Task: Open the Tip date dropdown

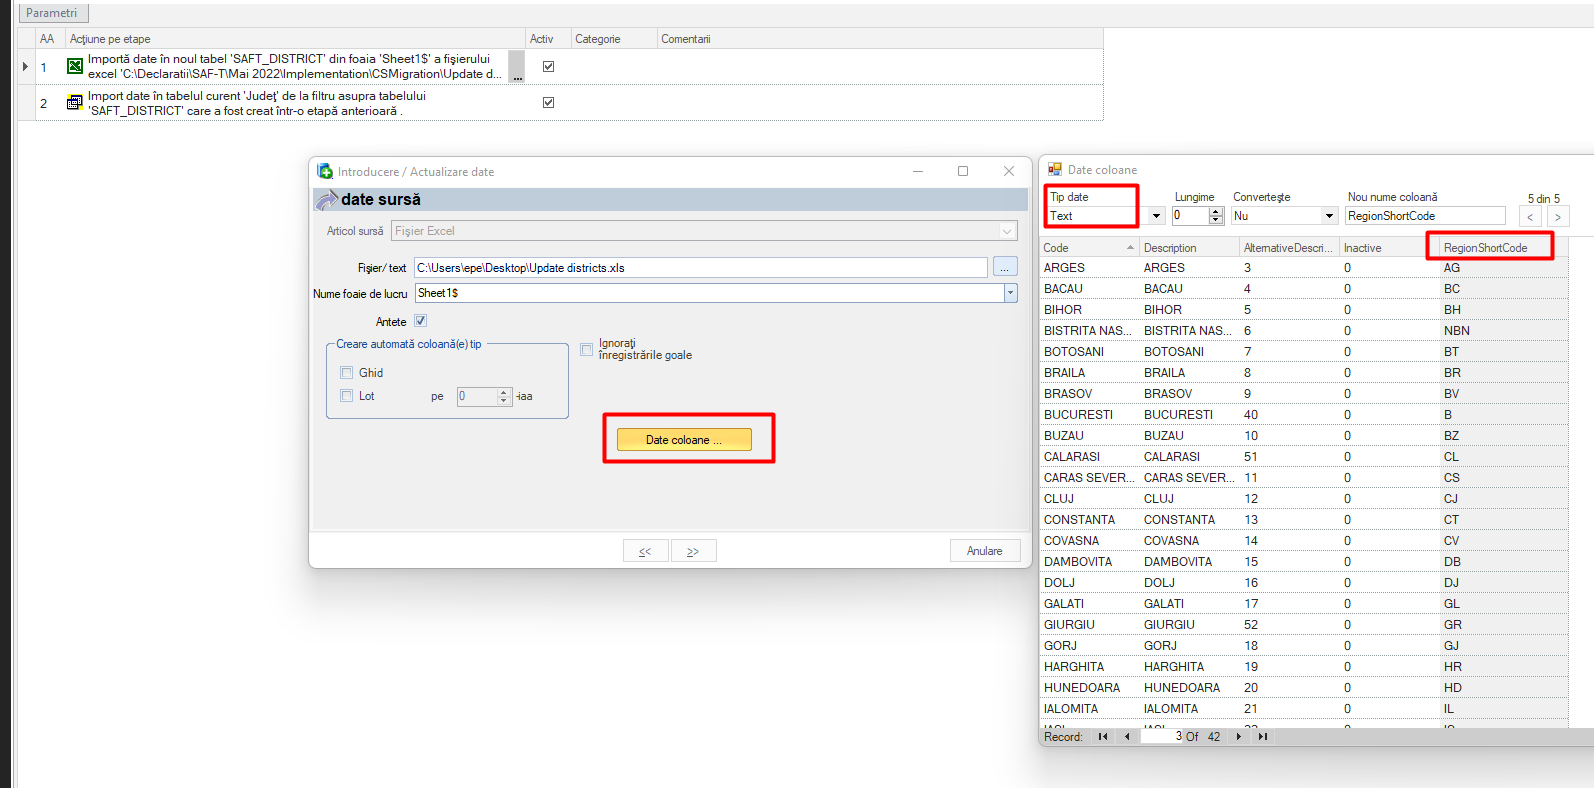Action: click(x=1157, y=216)
